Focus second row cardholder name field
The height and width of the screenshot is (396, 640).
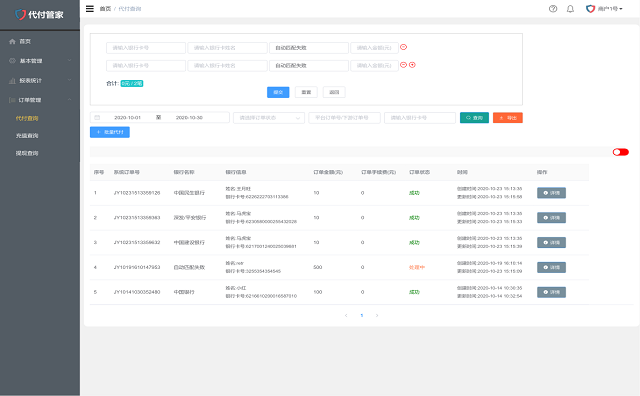point(227,66)
